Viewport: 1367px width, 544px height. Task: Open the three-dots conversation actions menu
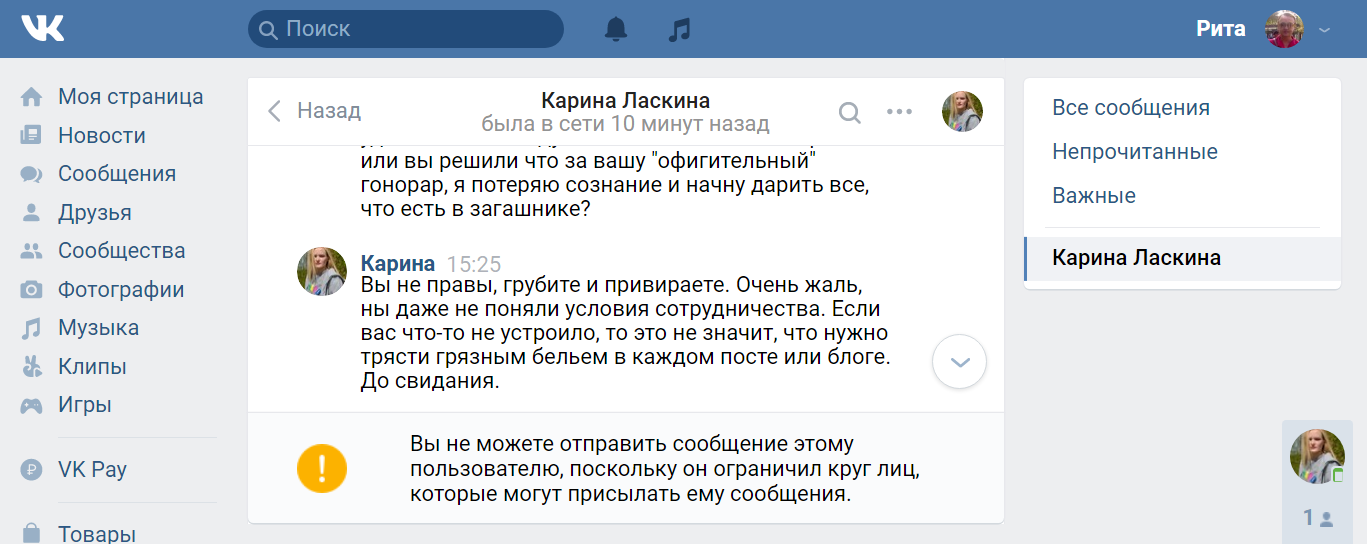(x=900, y=112)
